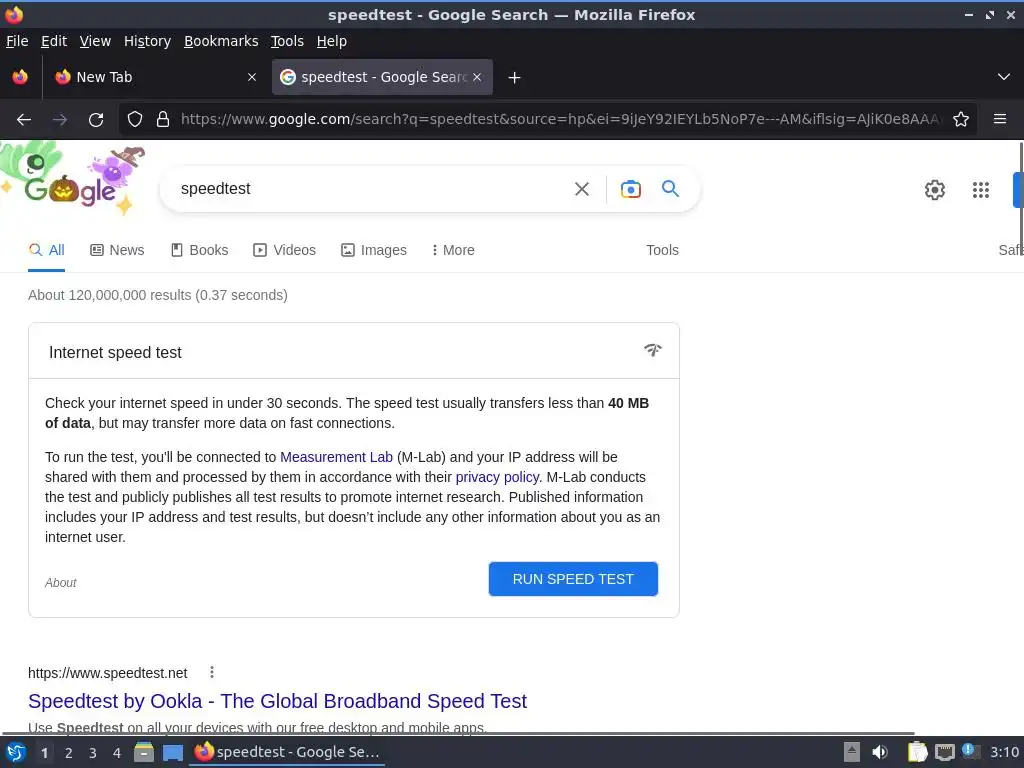Open the volume speaker tray icon

880,752
